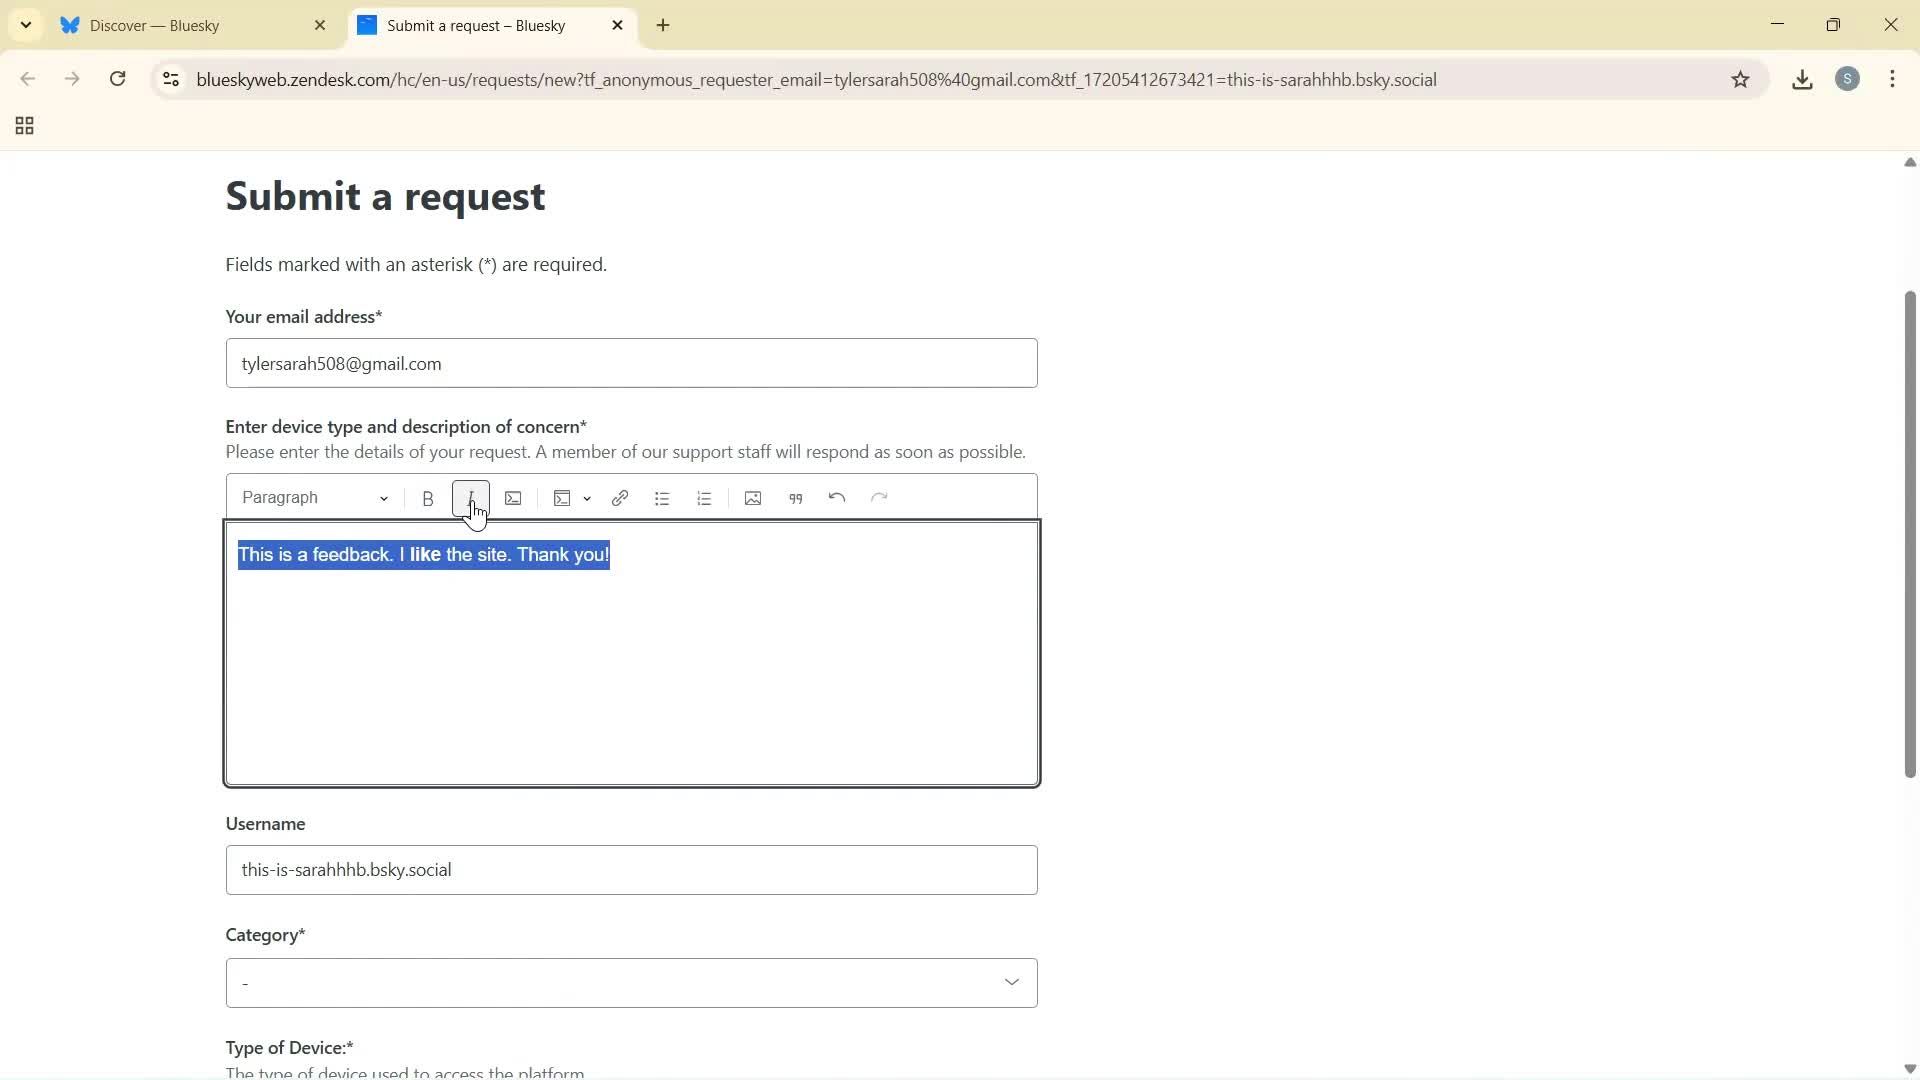
Task: Open the Paragraph style dropdown
Action: [x=313, y=497]
